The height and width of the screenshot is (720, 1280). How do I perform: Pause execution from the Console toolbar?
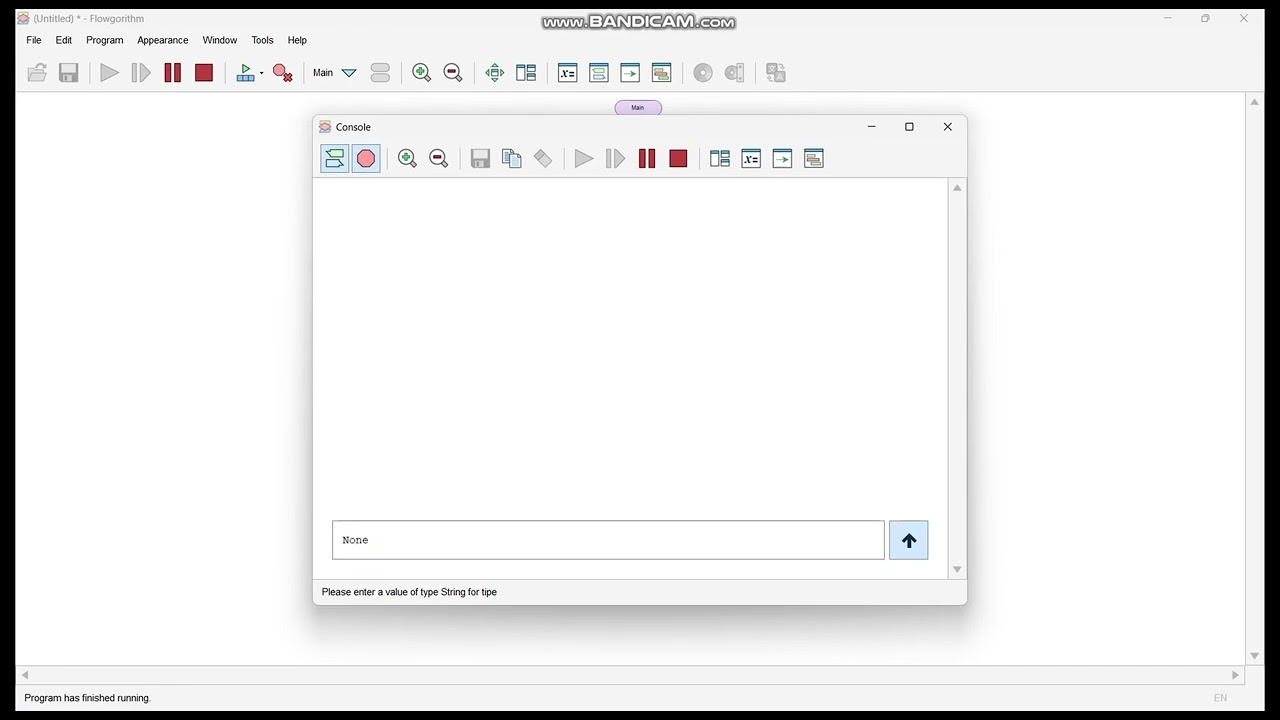[647, 158]
